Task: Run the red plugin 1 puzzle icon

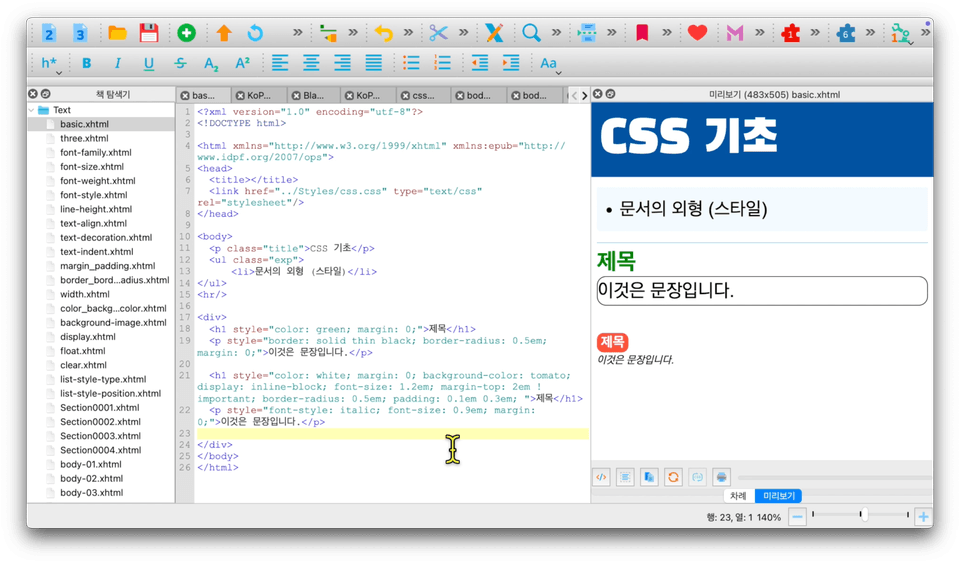Action: click(x=790, y=32)
